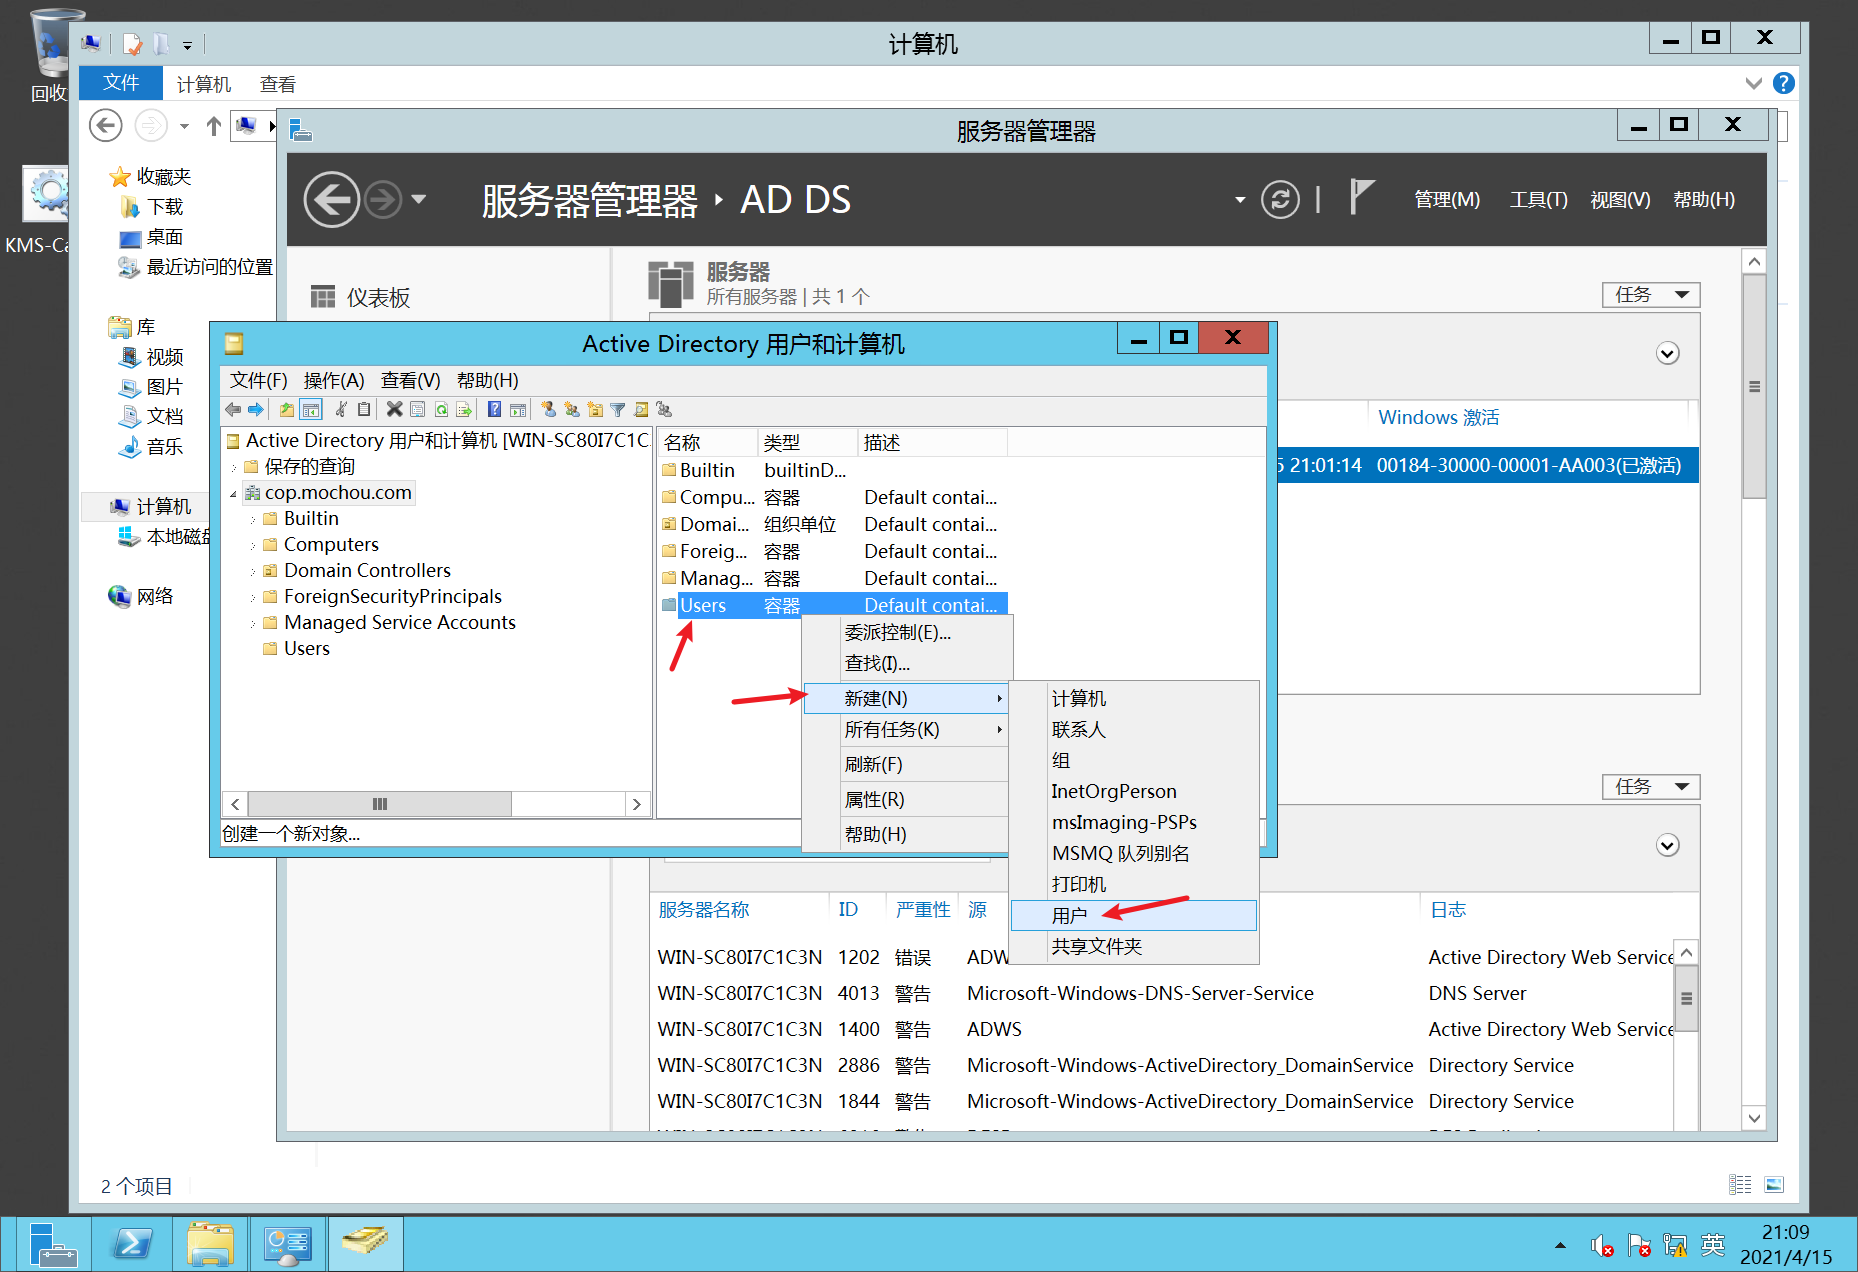This screenshot has width=1858, height=1272.
Task: Collapse events panel with the chevron button
Action: (1667, 846)
